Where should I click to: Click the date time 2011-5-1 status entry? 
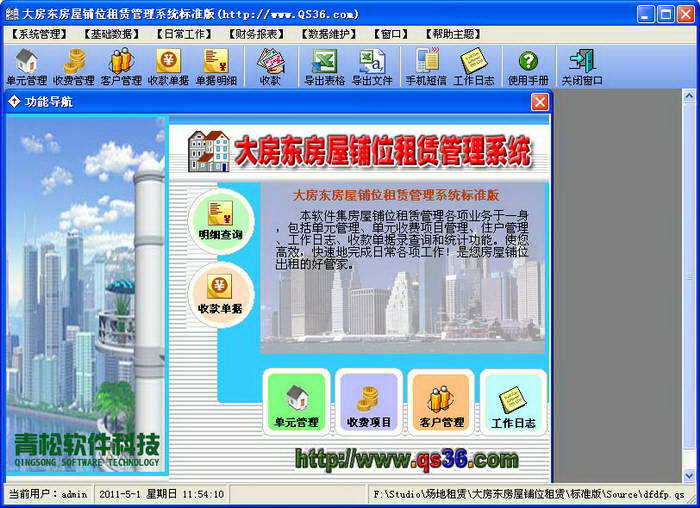pyautogui.click(x=161, y=494)
